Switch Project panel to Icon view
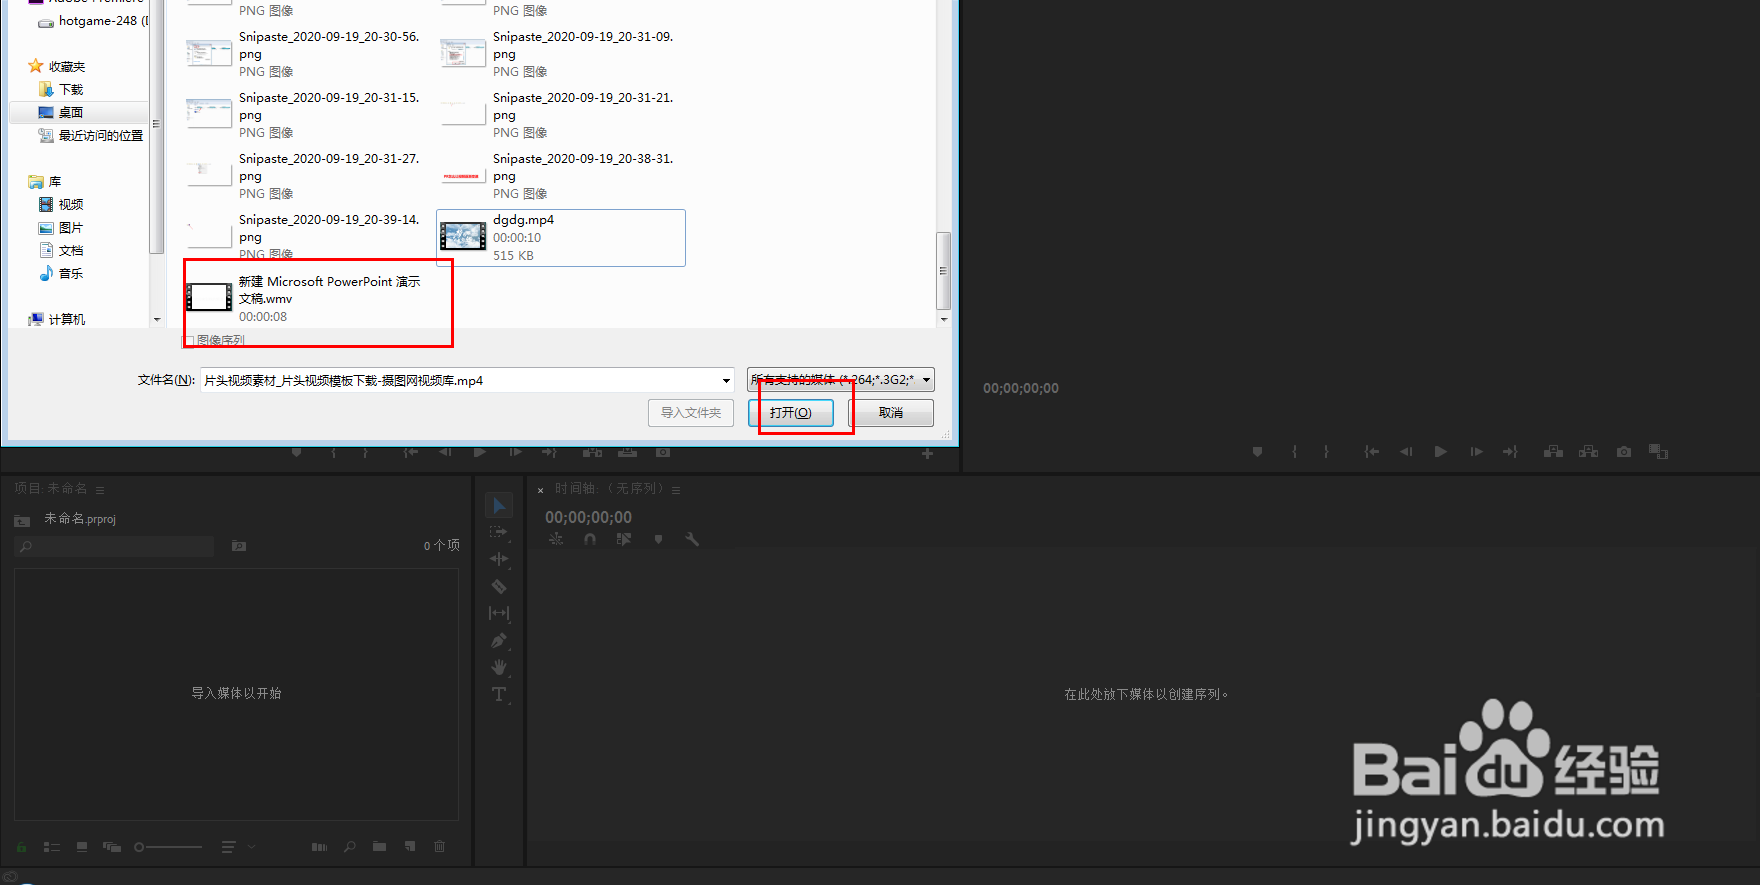This screenshot has width=1760, height=885. click(82, 847)
